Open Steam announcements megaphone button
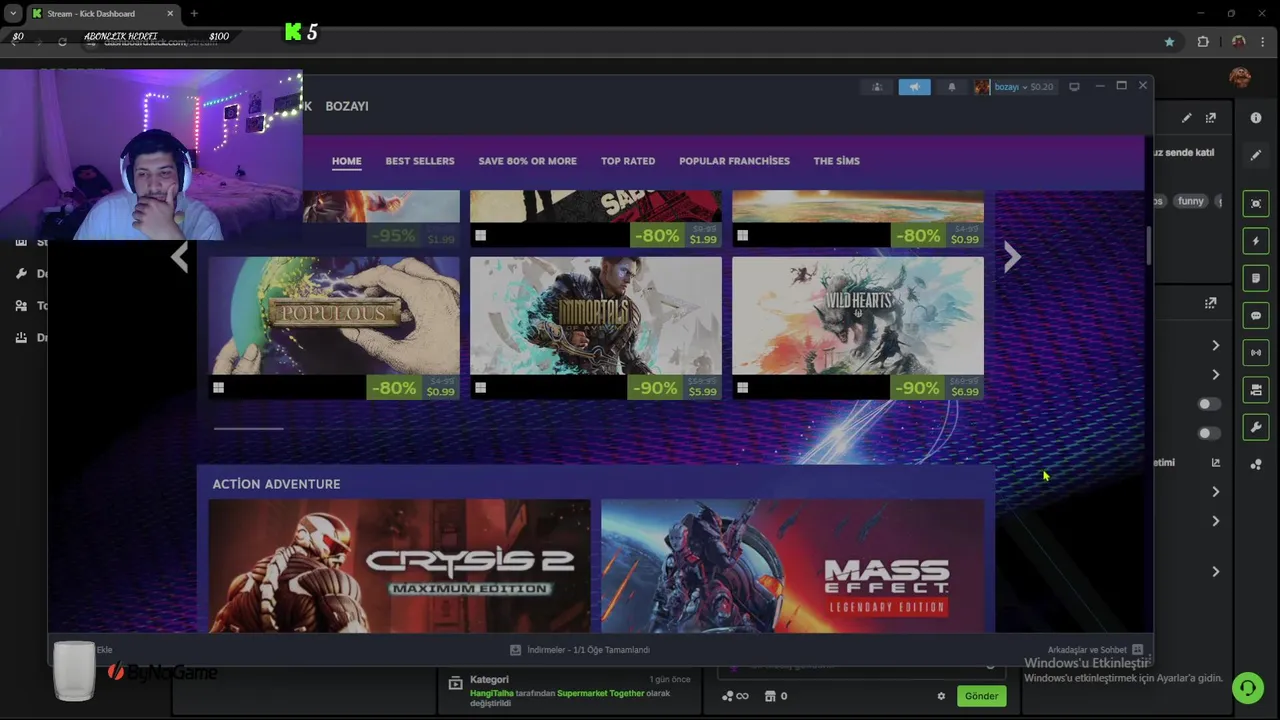Image resolution: width=1280 pixels, height=720 pixels. (x=914, y=87)
